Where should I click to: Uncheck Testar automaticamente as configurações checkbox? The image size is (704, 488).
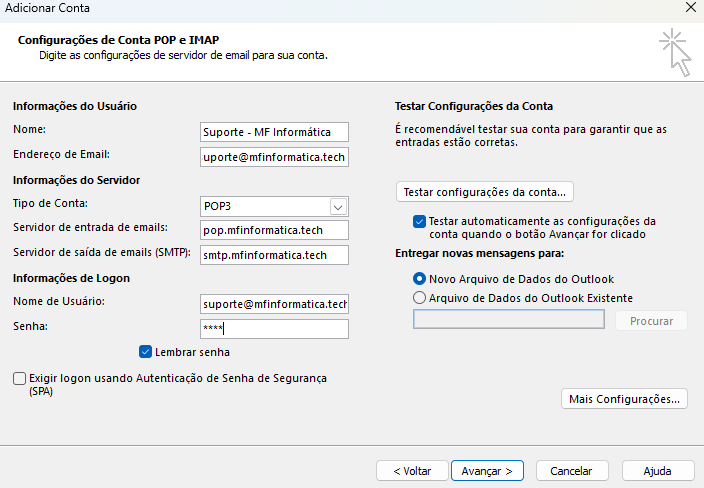[x=419, y=221]
